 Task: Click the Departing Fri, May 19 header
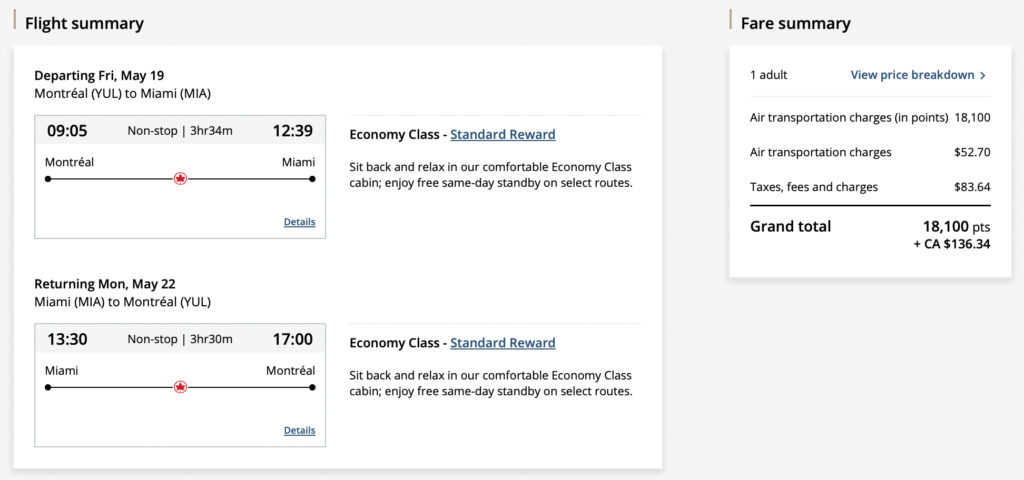(x=99, y=75)
